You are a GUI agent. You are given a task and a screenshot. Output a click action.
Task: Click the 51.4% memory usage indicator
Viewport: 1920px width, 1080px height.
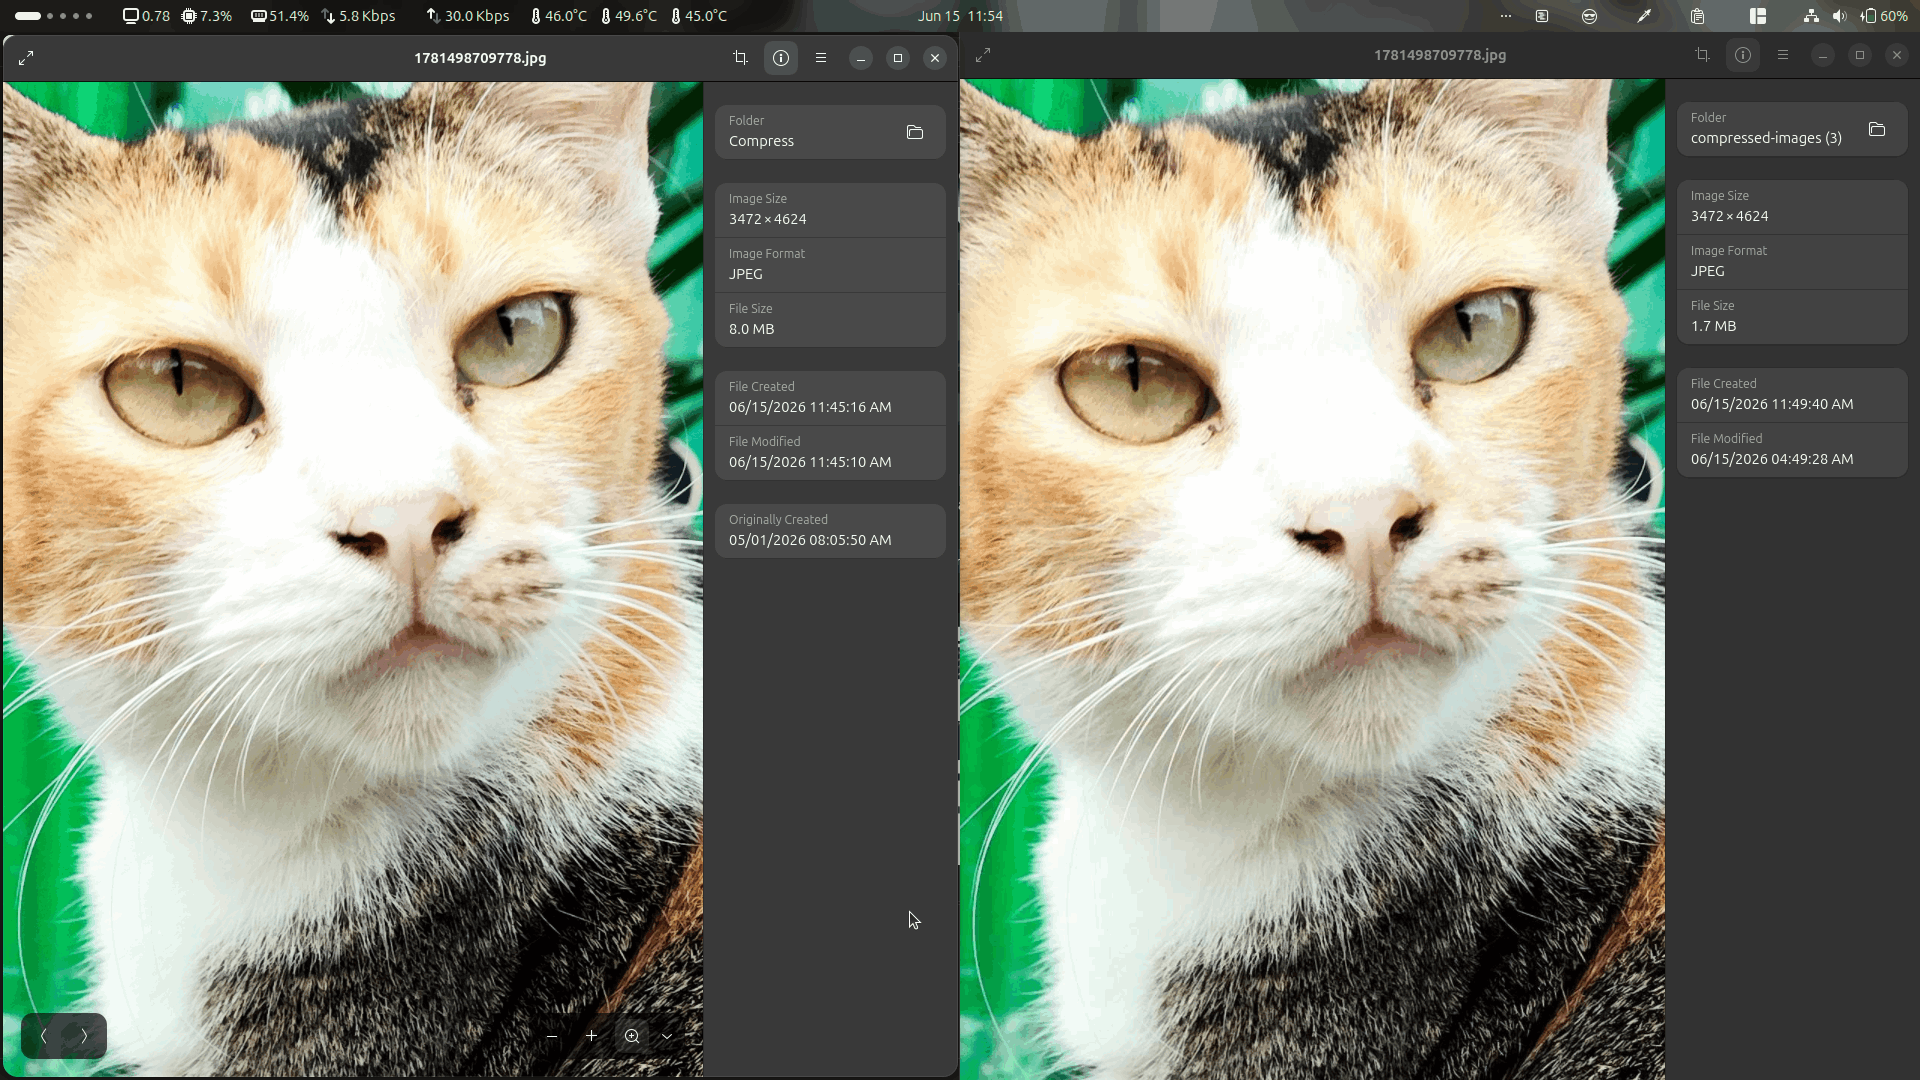click(279, 16)
